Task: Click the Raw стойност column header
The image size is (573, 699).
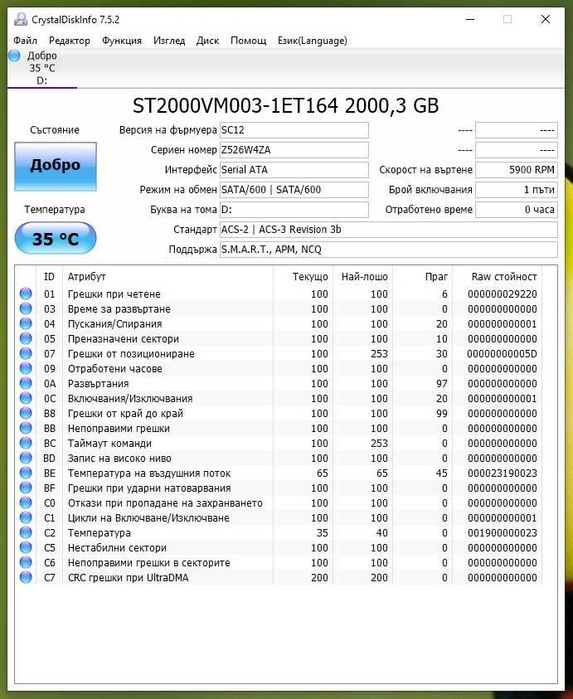Action: click(x=498, y=277)
